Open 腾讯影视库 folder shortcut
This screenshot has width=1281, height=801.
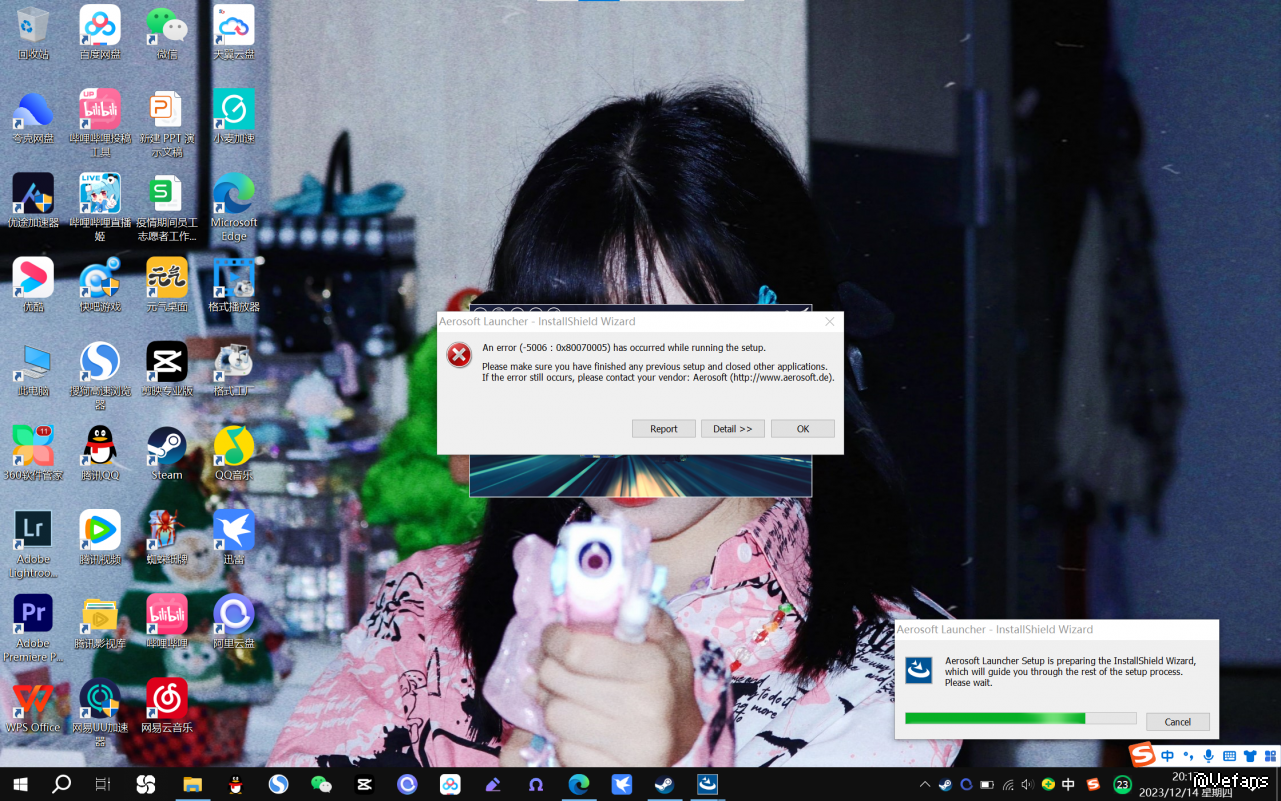pyautogui.click(x=100, y=621)
